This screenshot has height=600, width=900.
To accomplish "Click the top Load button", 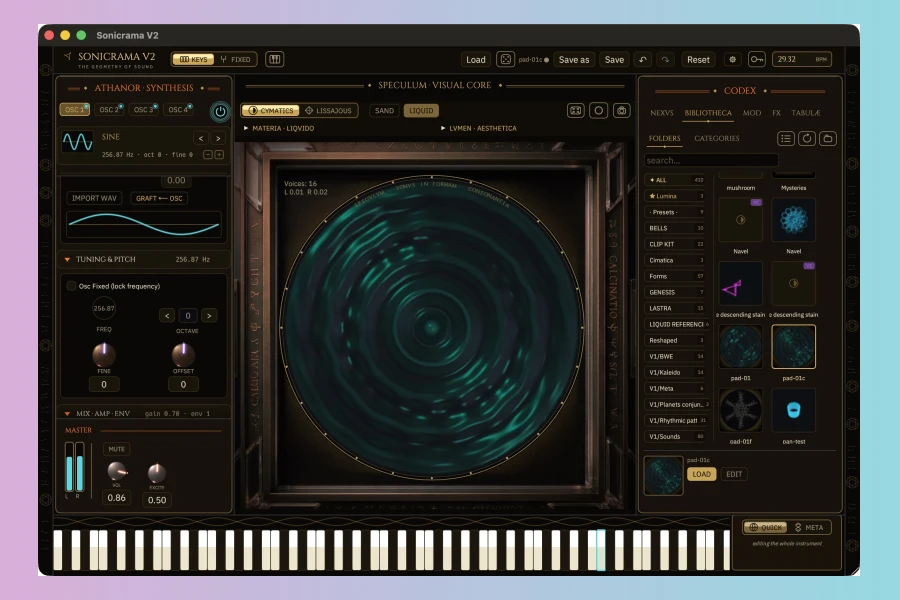I will pos(475,60).
